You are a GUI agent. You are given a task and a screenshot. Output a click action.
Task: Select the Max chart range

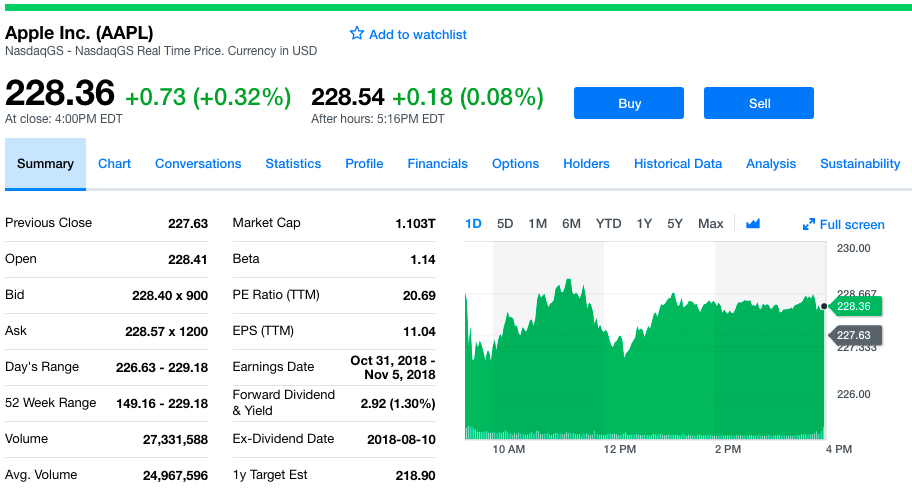[711, 224]
